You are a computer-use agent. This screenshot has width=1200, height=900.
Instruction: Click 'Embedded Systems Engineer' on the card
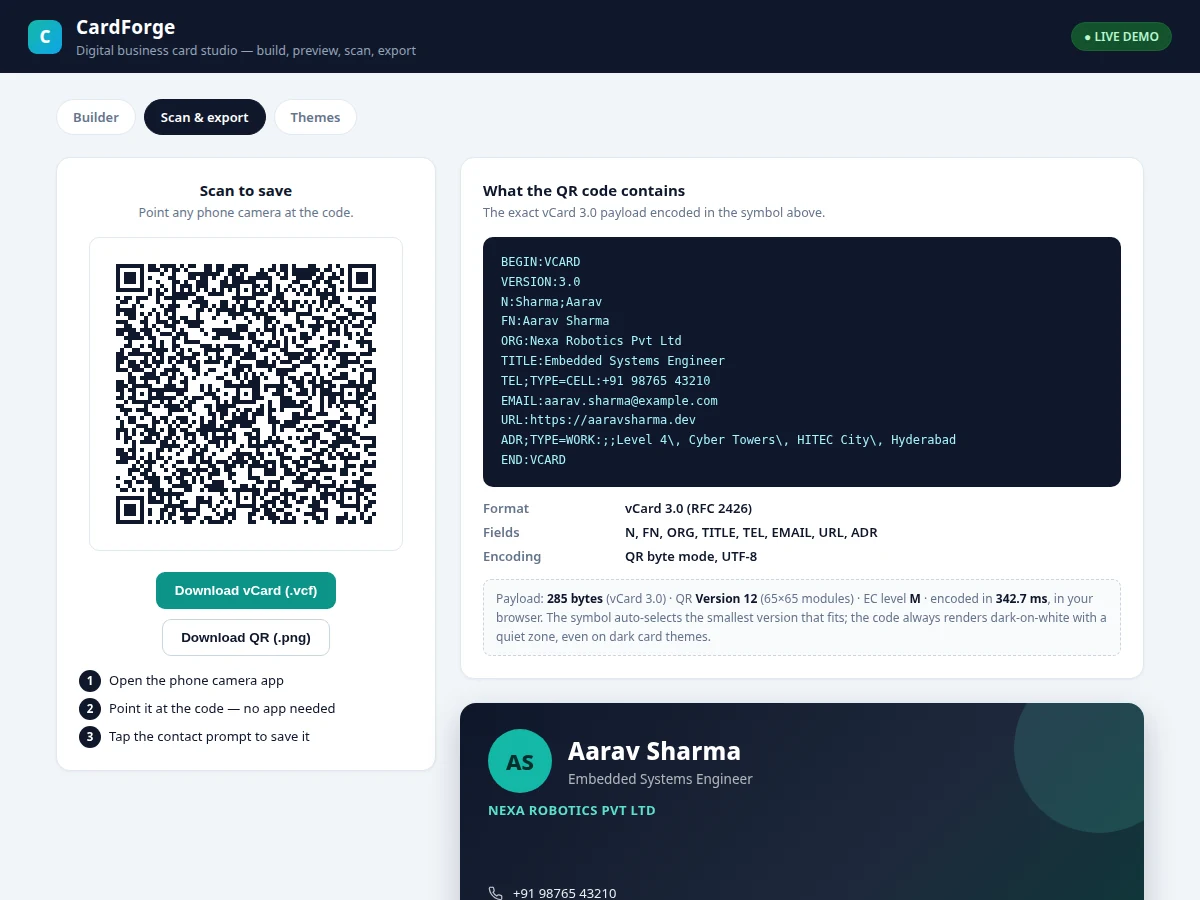click(660, 779)
